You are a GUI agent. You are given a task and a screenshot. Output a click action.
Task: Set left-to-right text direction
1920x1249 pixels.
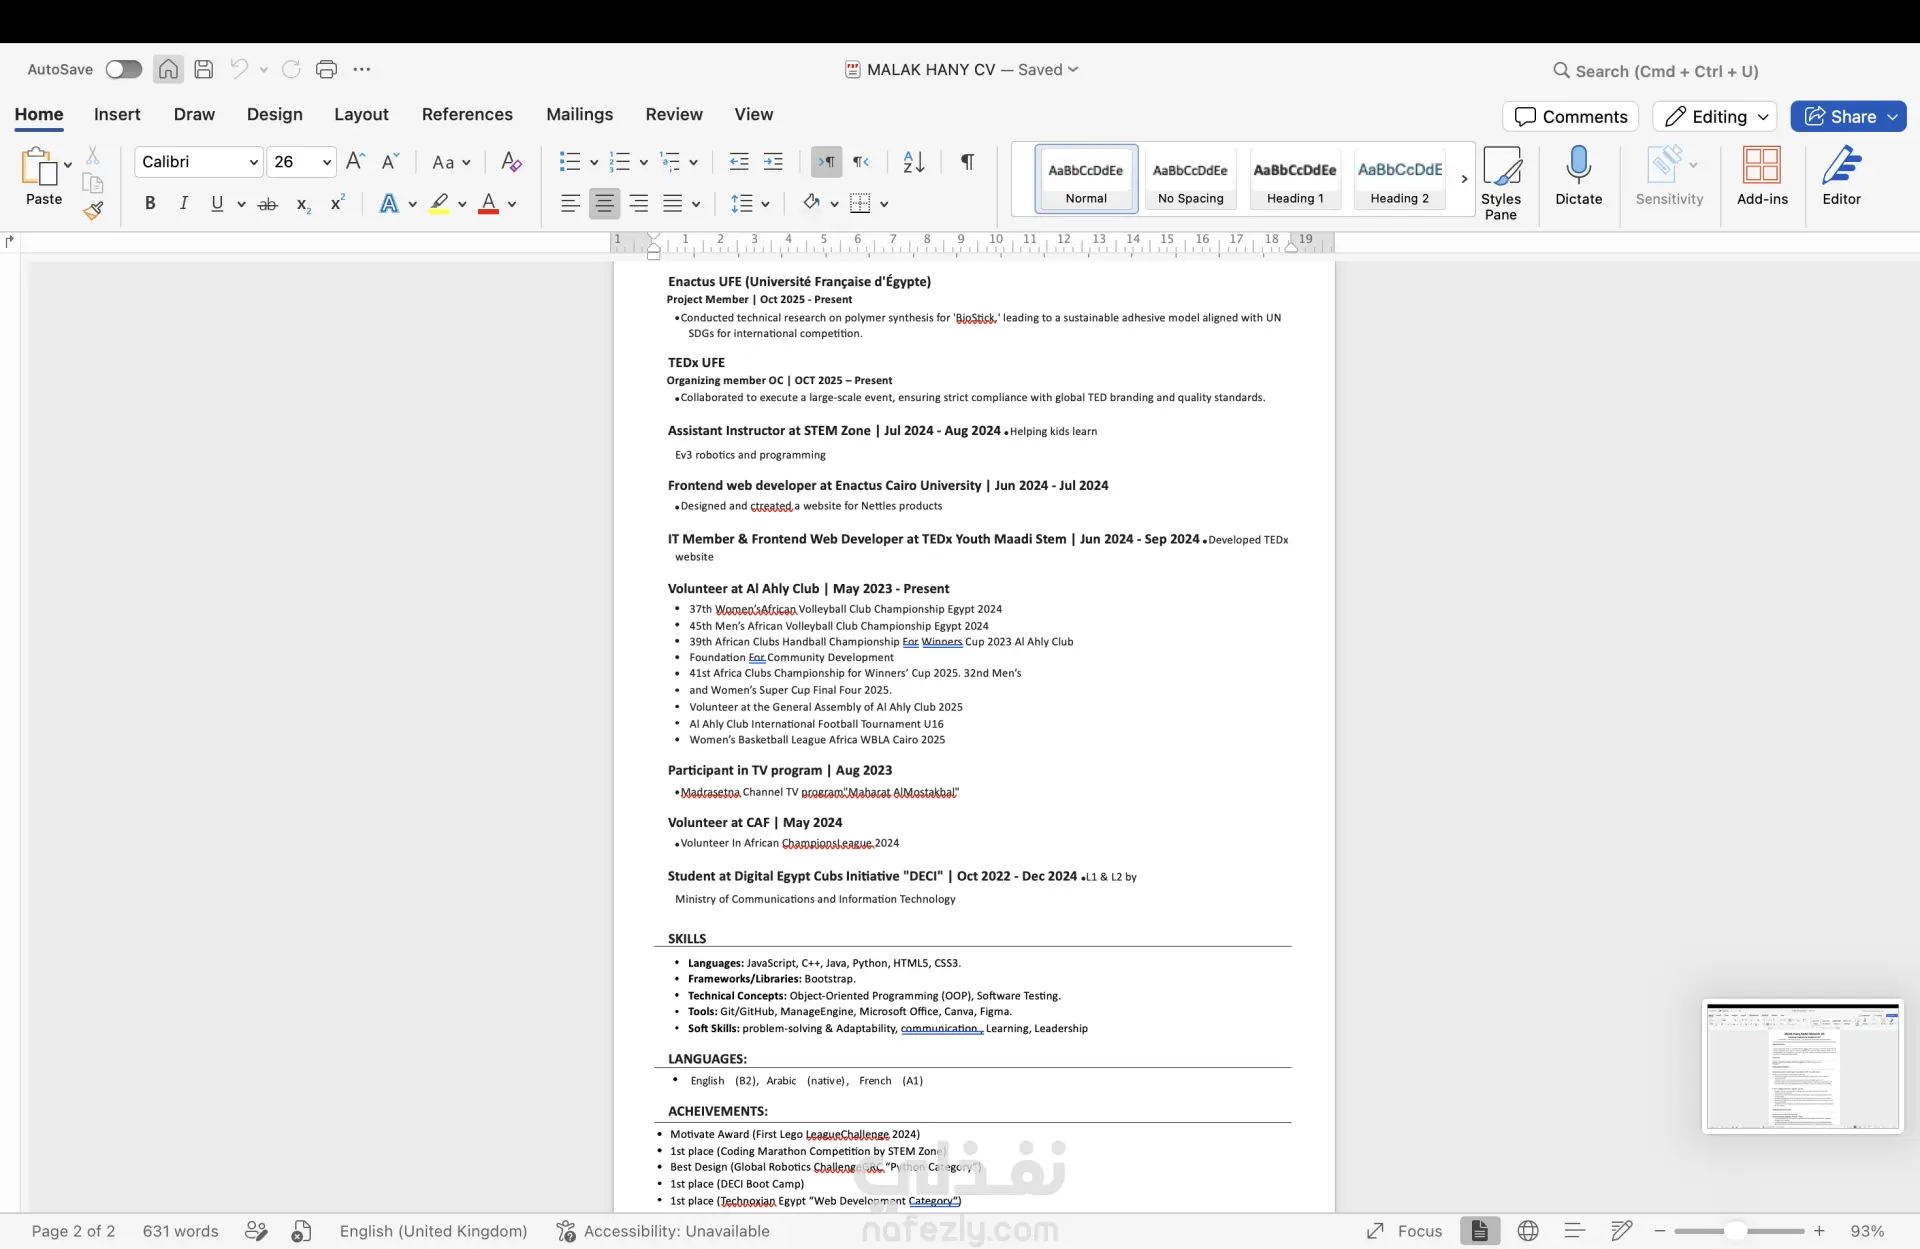click(x=827, y=161)
